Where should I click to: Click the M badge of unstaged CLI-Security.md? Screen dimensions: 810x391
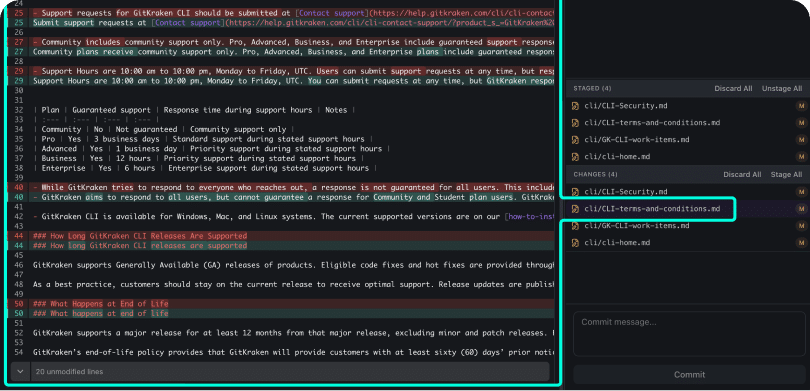coord(801,192)
